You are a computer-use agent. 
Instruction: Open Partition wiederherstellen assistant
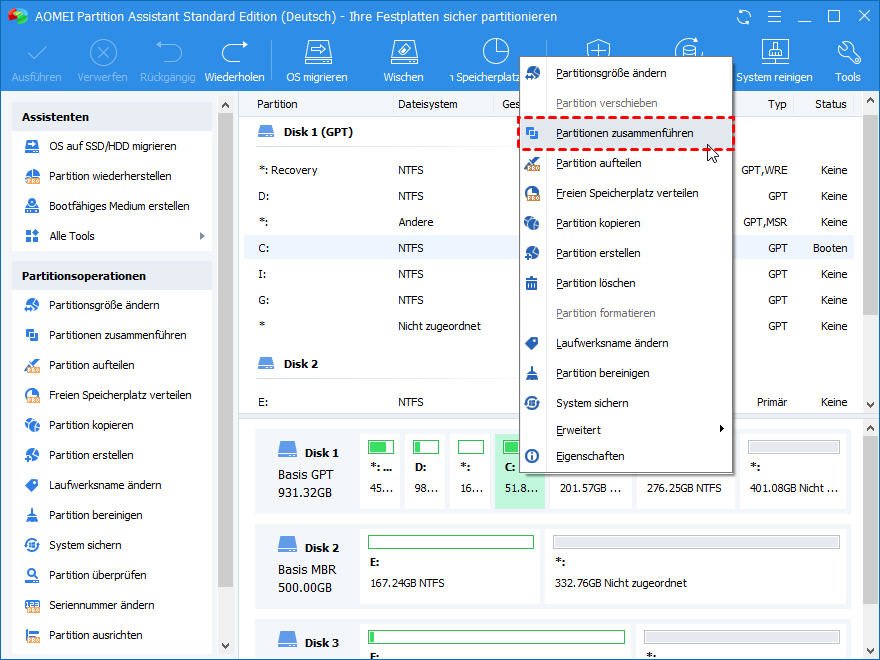point(112,176)
